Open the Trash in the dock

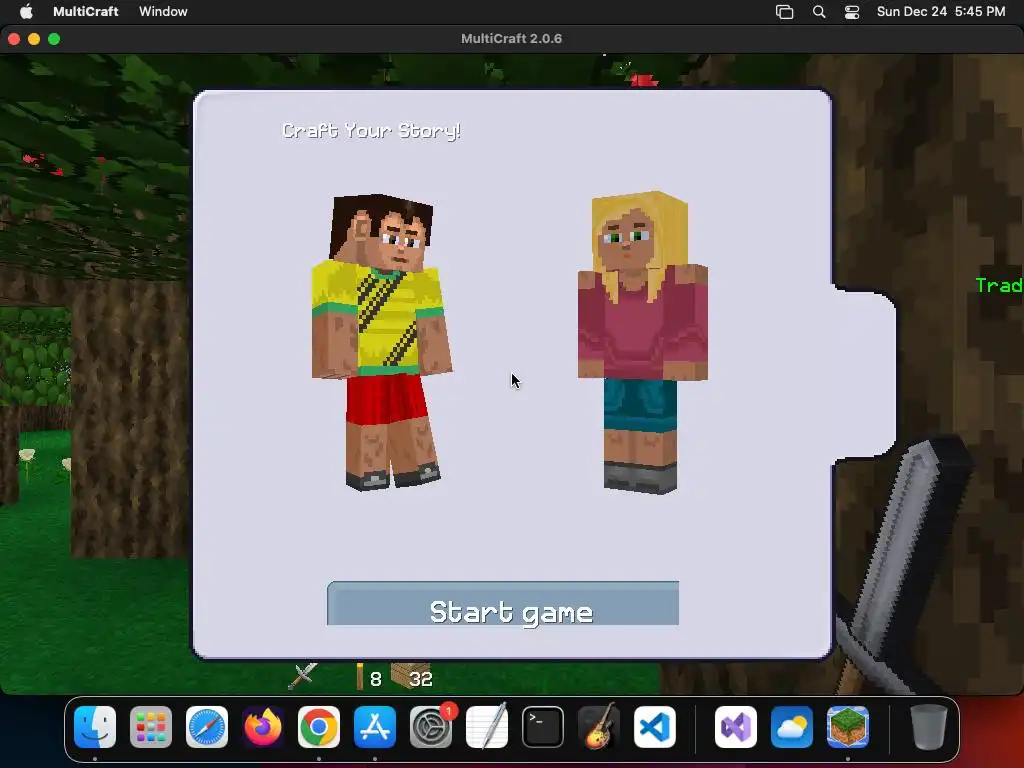[929, 727]
